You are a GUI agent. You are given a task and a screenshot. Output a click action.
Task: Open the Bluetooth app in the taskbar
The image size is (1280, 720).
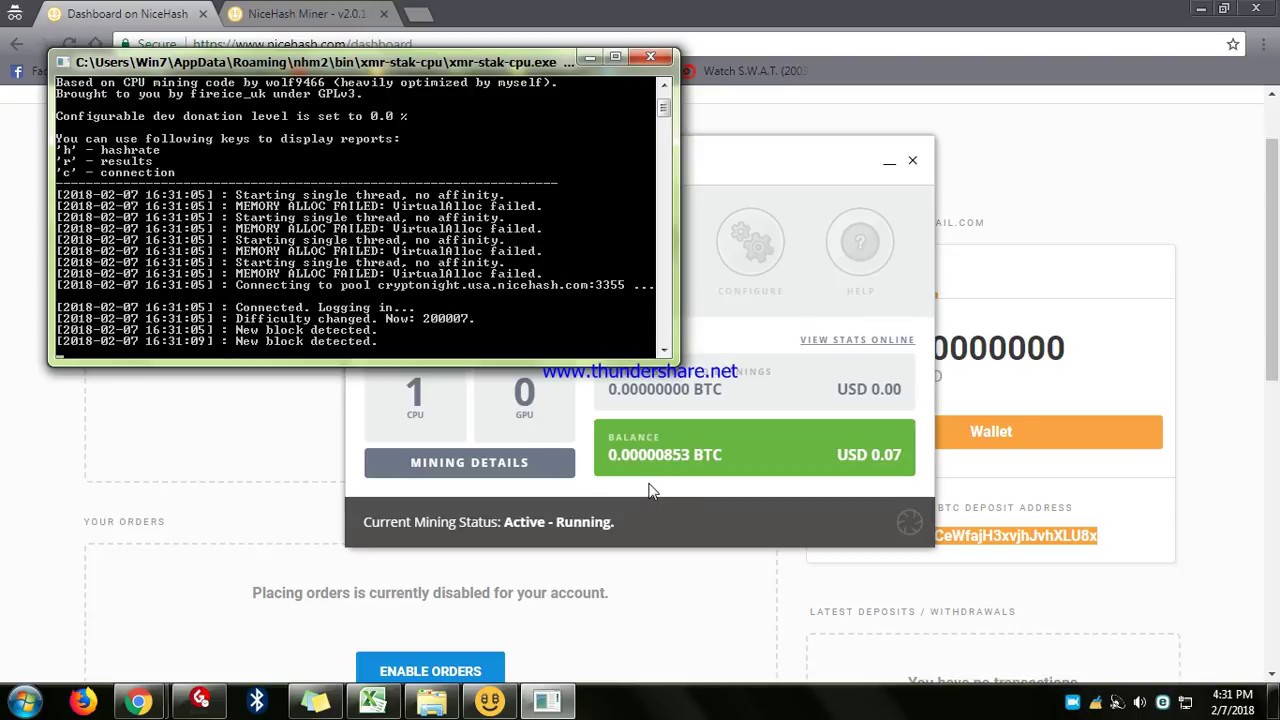pos(257,701)
